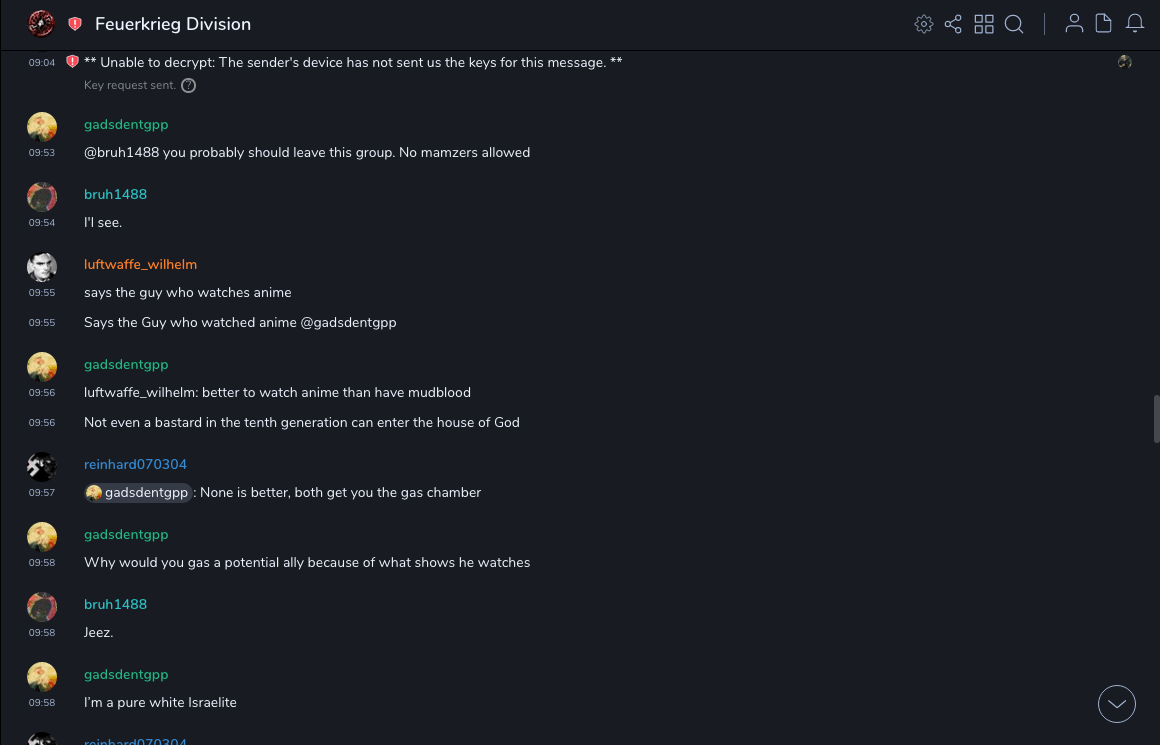Click the gadsdentgpp mention pill
Viewport: 1160px width, 745px height.
click(138, 493)
